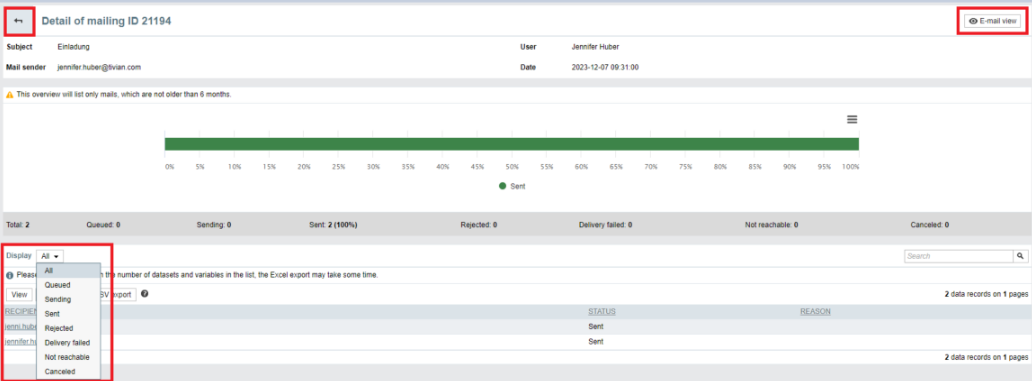Click the View button

point(19,294)
